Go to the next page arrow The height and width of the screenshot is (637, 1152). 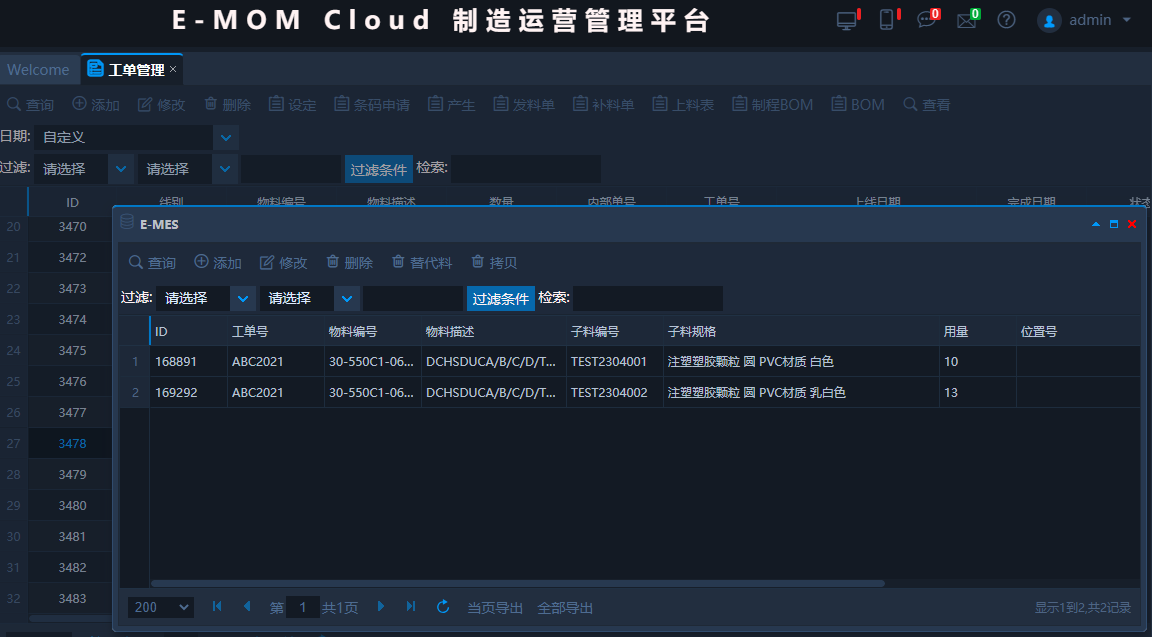click(380, 607)
